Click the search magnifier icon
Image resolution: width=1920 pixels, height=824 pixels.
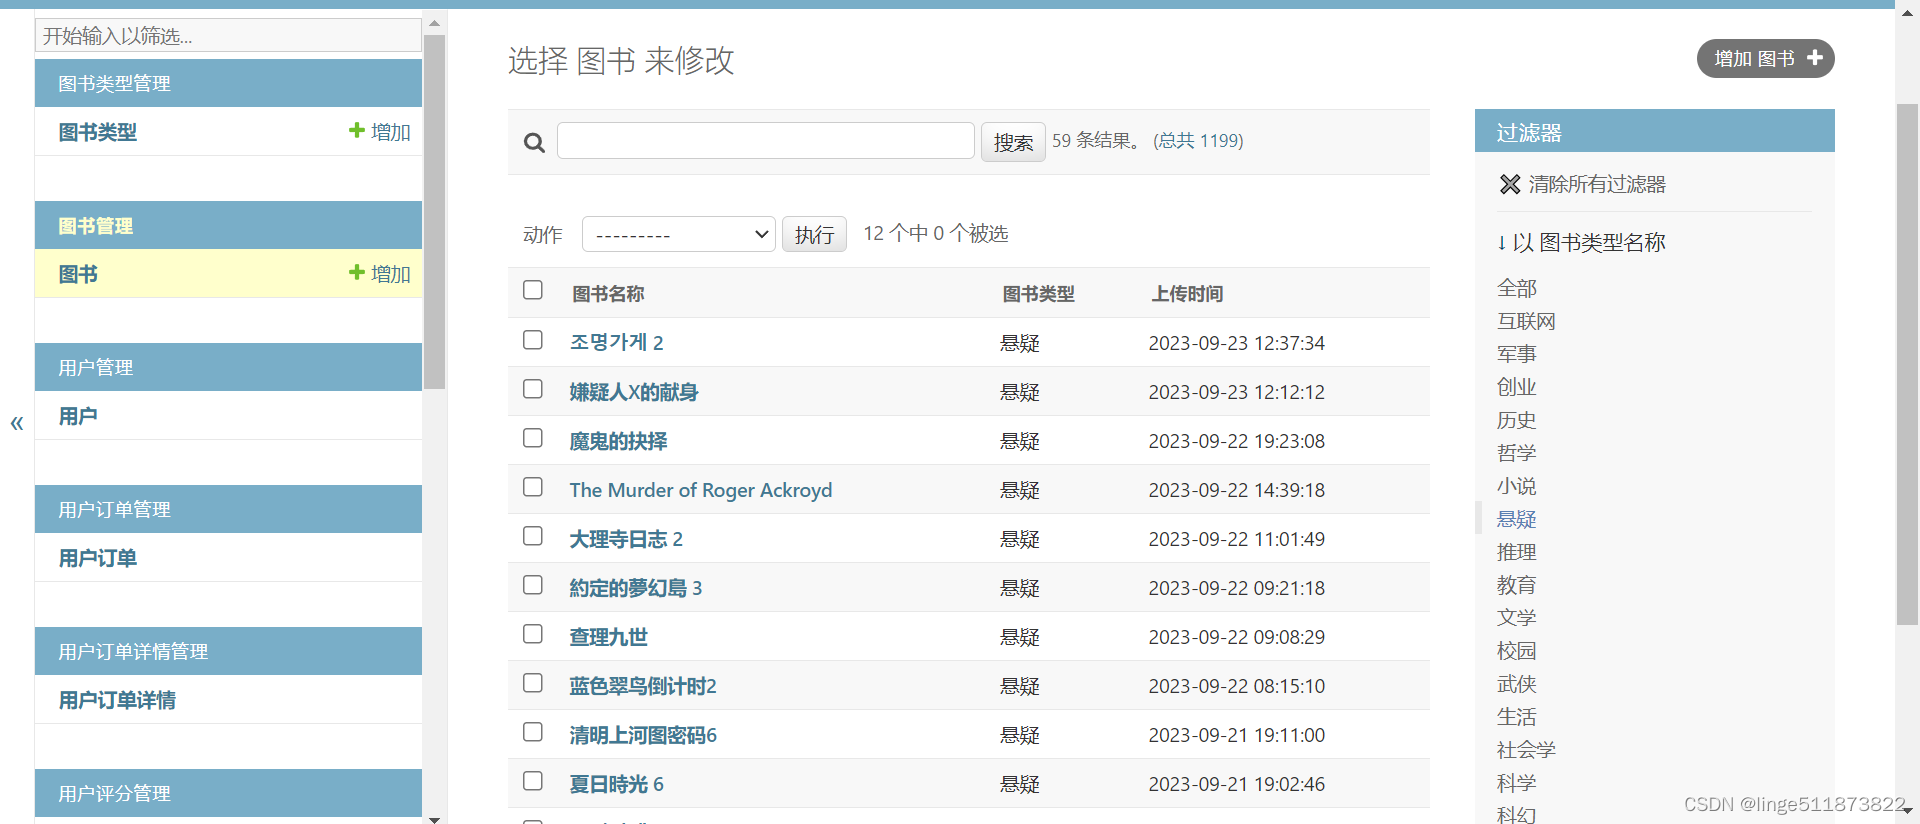tap(534, 143)
